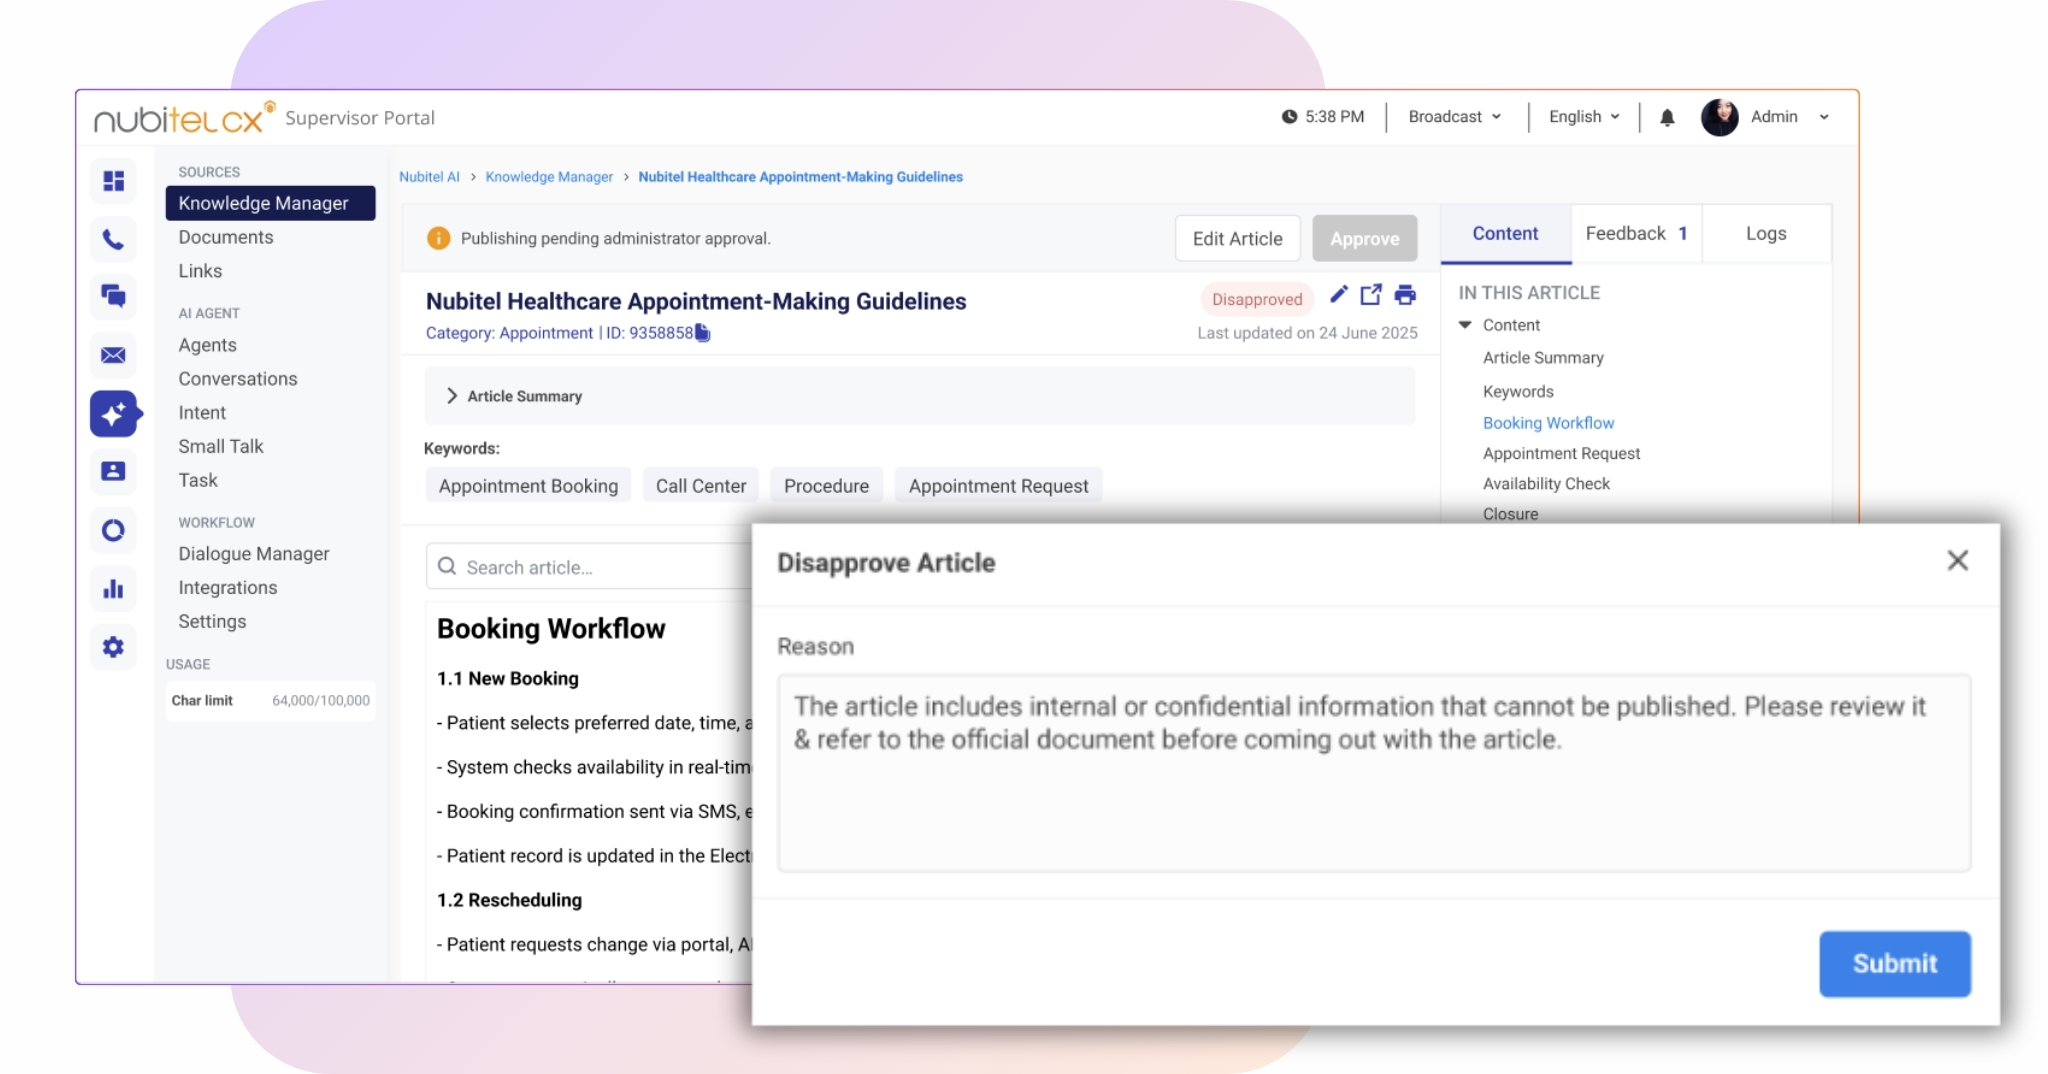
Task: Print the article using printer icon
Action: click(1405, 295)
